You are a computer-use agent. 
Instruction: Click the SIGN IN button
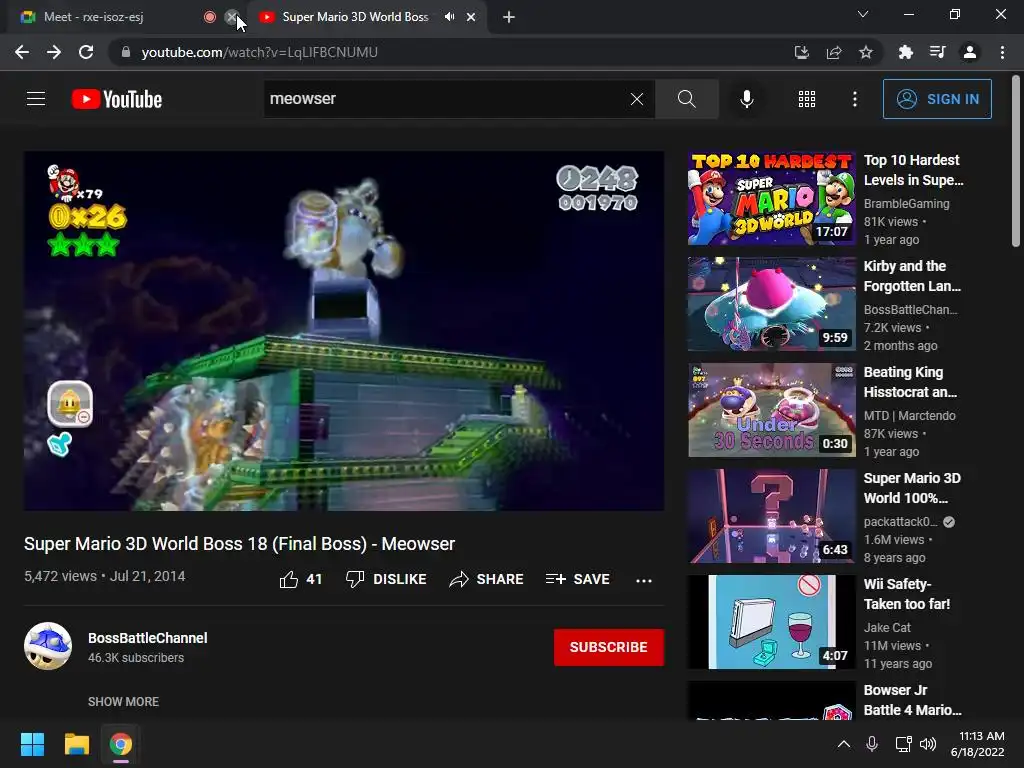937,99
